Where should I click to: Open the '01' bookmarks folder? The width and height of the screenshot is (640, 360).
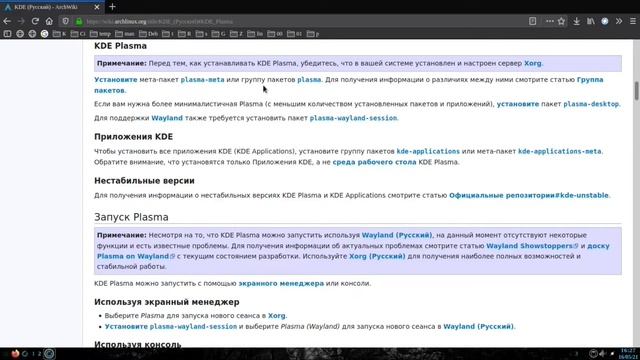(295, 34)
